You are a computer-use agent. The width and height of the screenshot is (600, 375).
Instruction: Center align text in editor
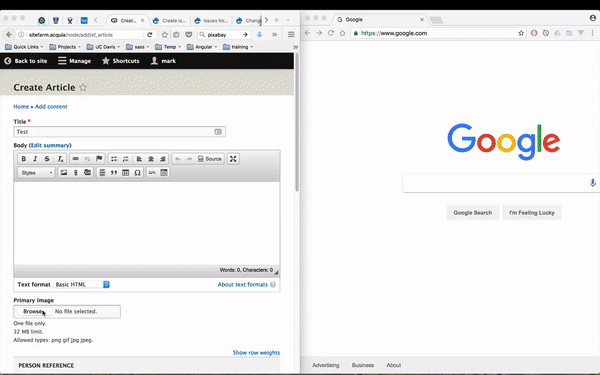pyautogui.click(x=151, y=159)
